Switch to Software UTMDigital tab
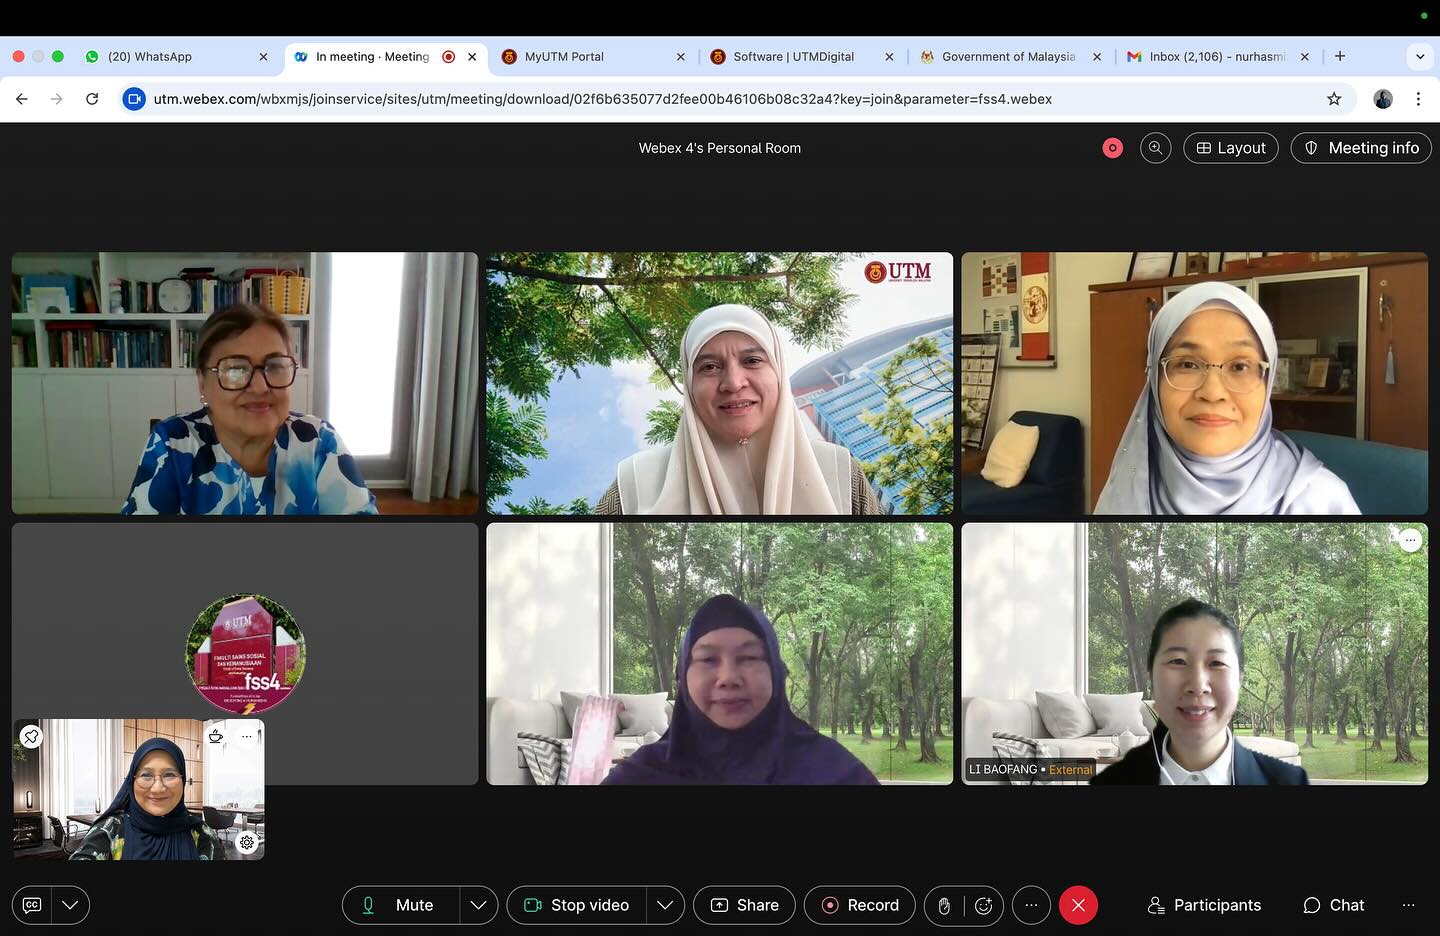This screenshot has height=936, width=1440. pyautogui.click(x=802, y=57)
